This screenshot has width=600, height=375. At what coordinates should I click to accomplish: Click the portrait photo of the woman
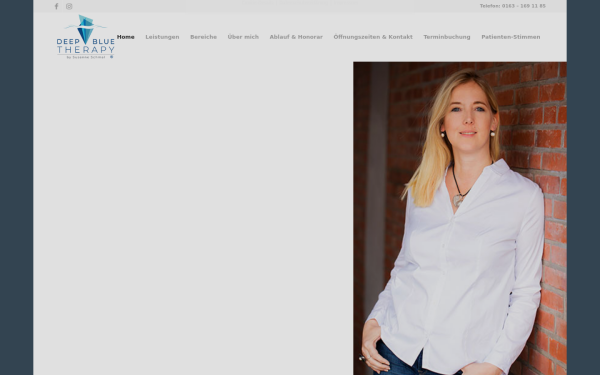coord(460,218)
